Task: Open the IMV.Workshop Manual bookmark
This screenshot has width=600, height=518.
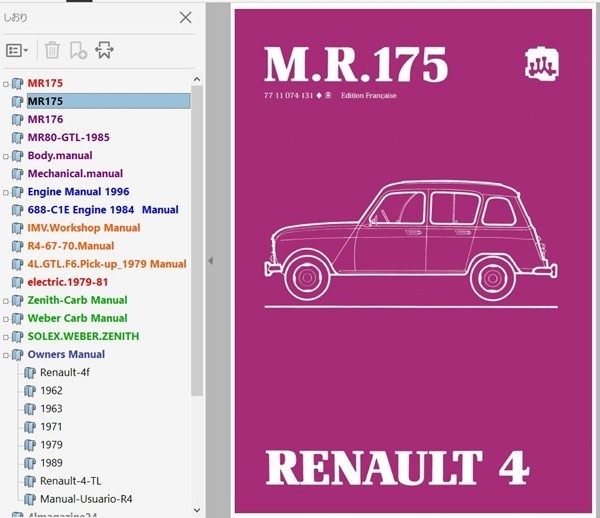Action: [x=84, y=228]
